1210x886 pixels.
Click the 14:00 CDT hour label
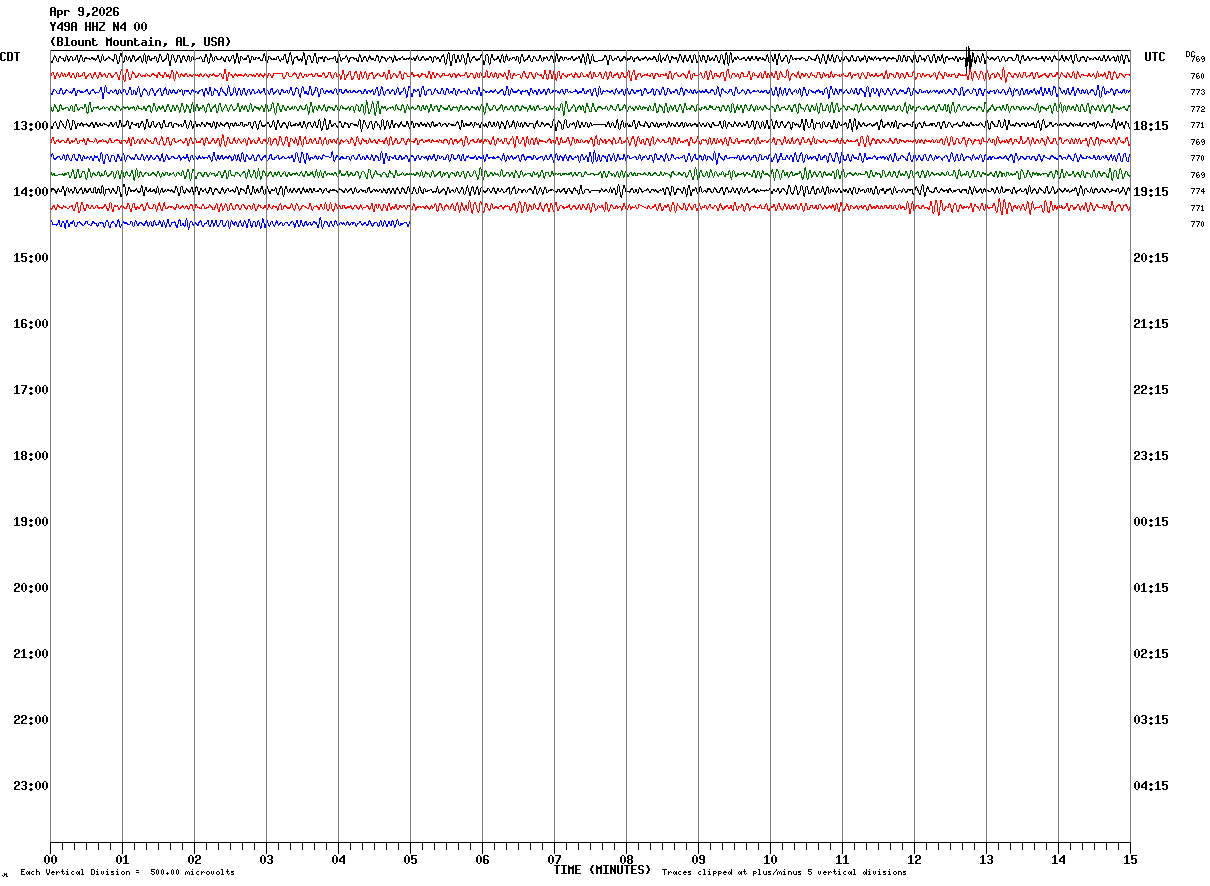(31, 192)
